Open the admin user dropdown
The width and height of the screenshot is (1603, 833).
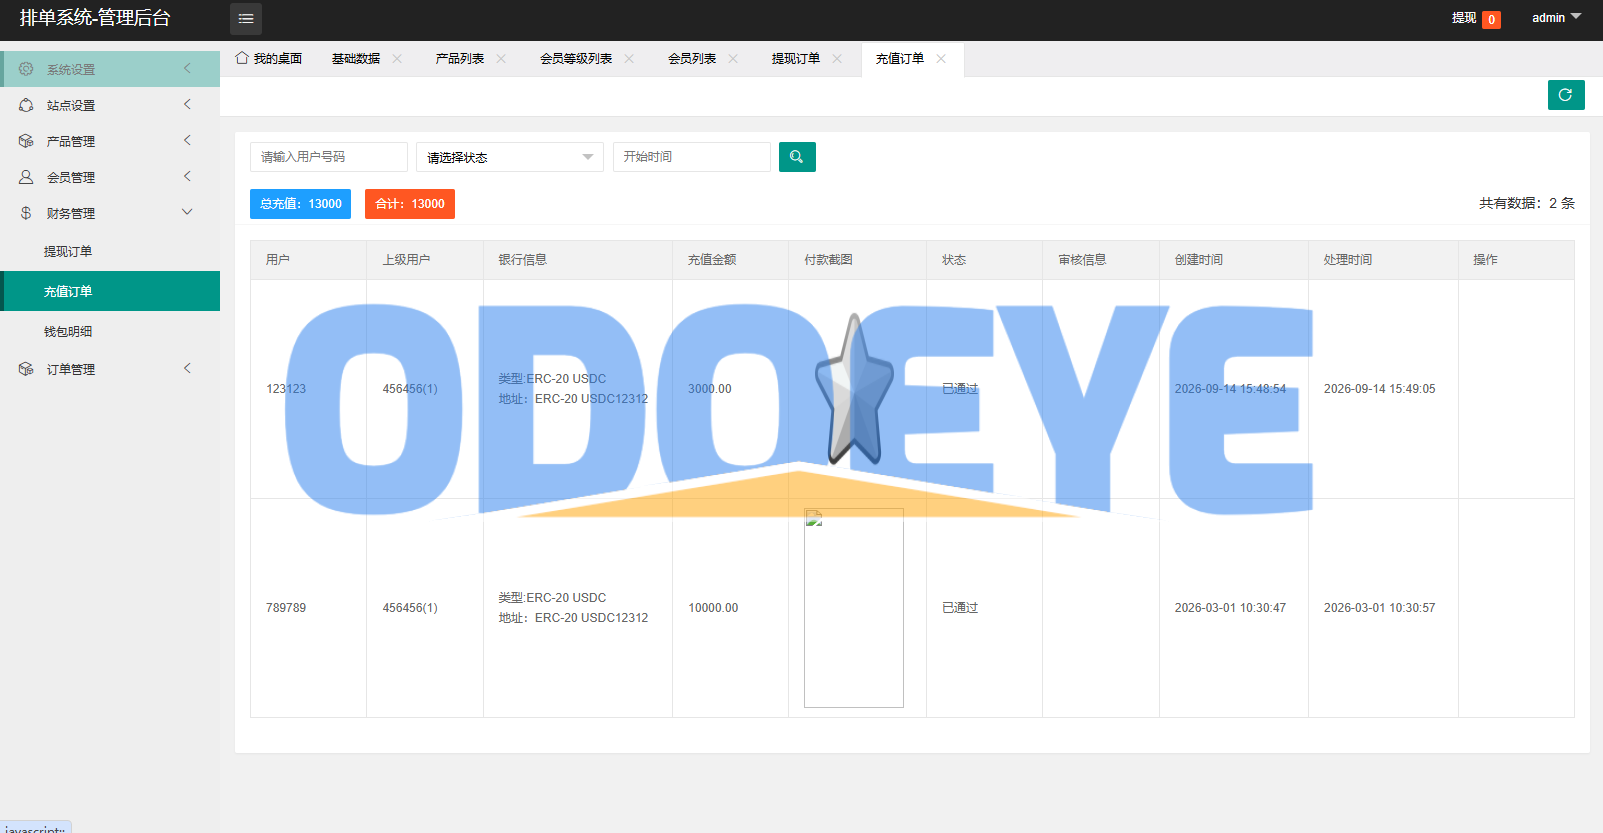1556,18
